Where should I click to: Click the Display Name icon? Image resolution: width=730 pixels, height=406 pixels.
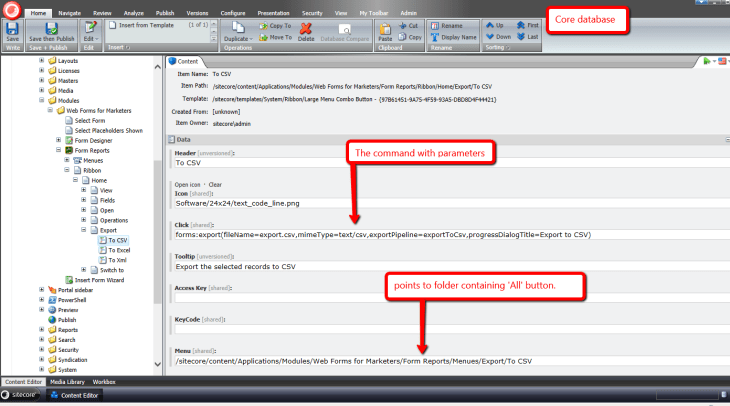pyautogui.click(x=435, y=37)
